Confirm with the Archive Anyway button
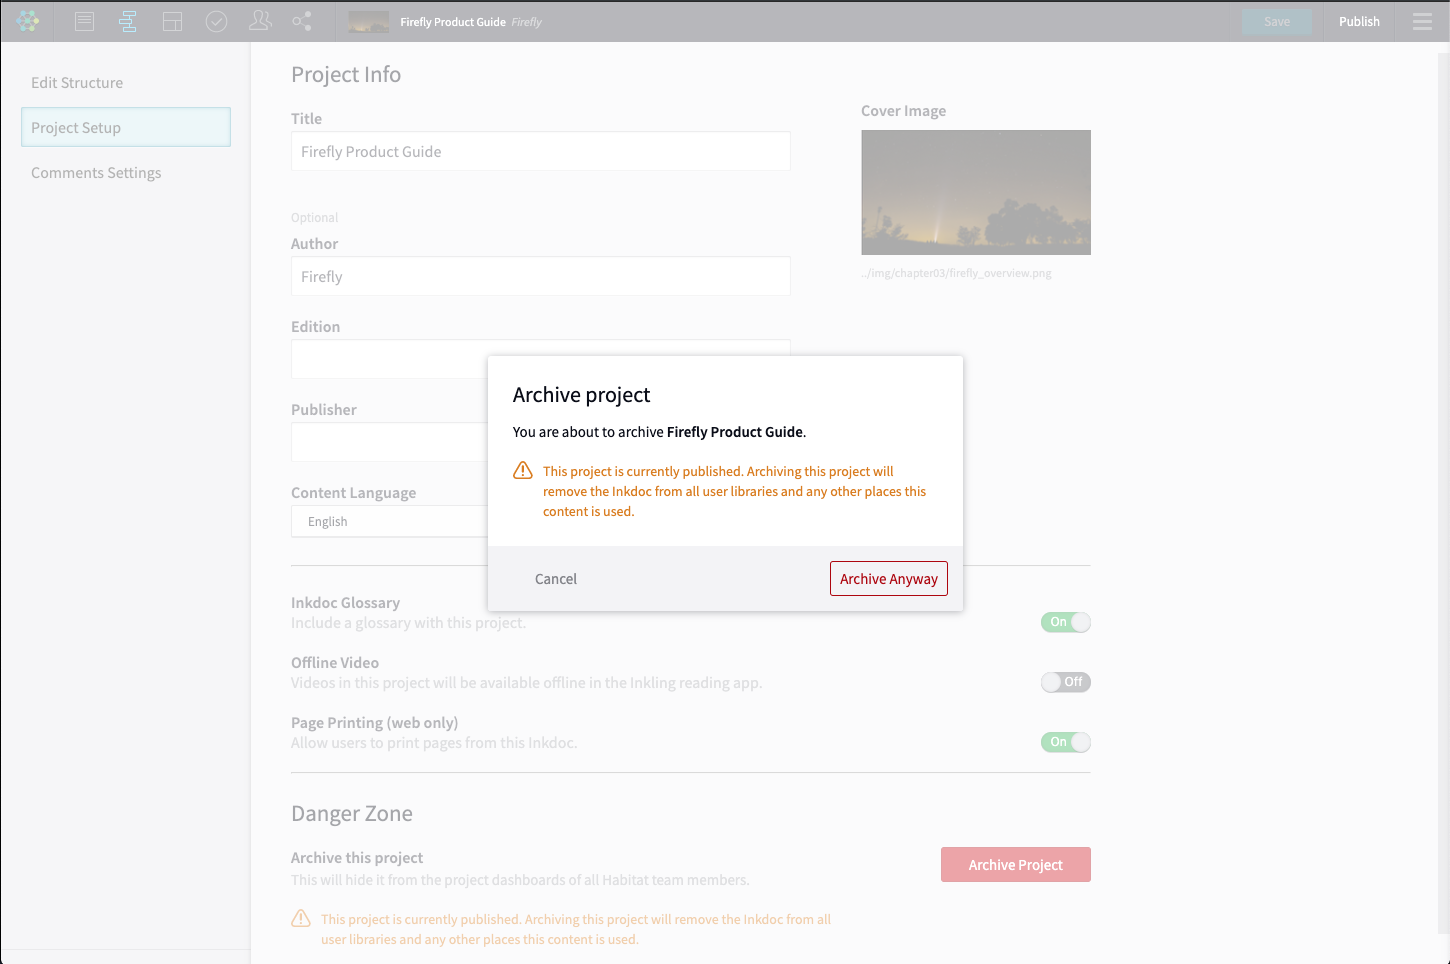The image size is (1450, 964). [x=888, y=579]
